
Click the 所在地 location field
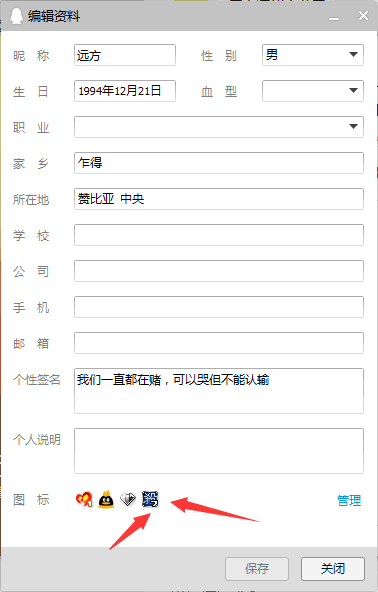pyautogui.click(x=219, y=199)
